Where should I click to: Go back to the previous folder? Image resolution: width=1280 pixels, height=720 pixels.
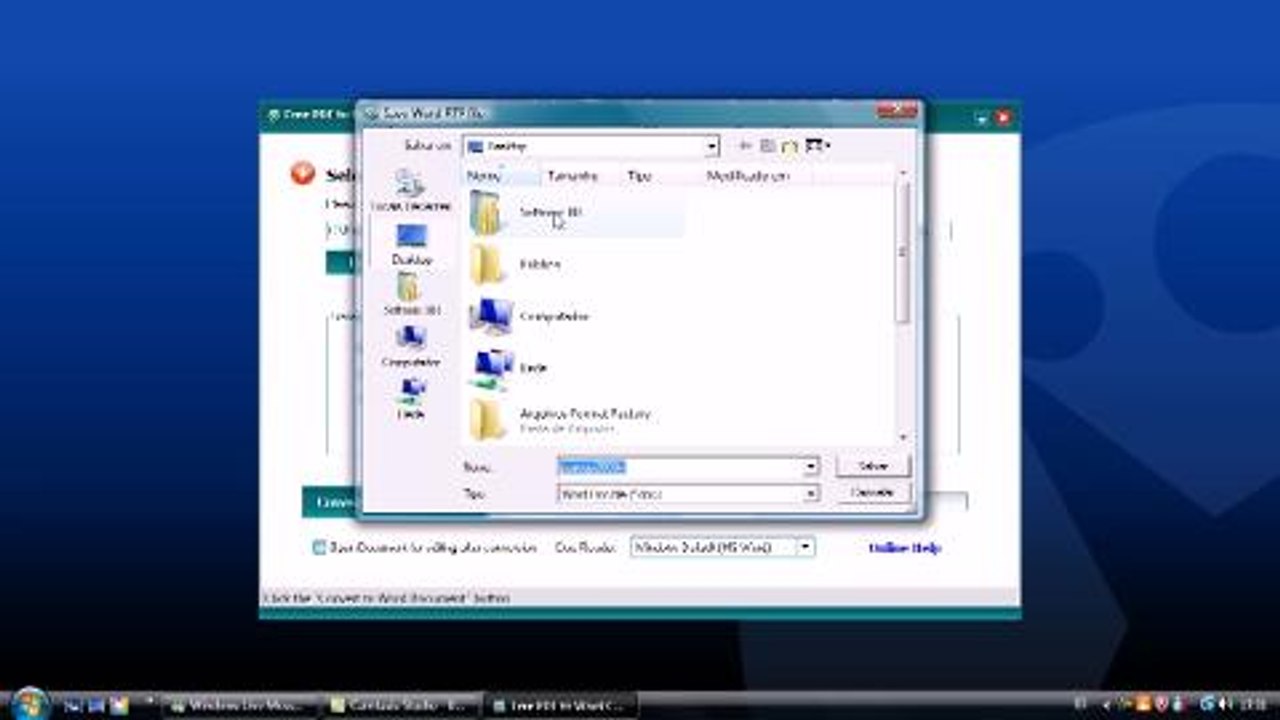pyautogui.click(x=745, y=146)
